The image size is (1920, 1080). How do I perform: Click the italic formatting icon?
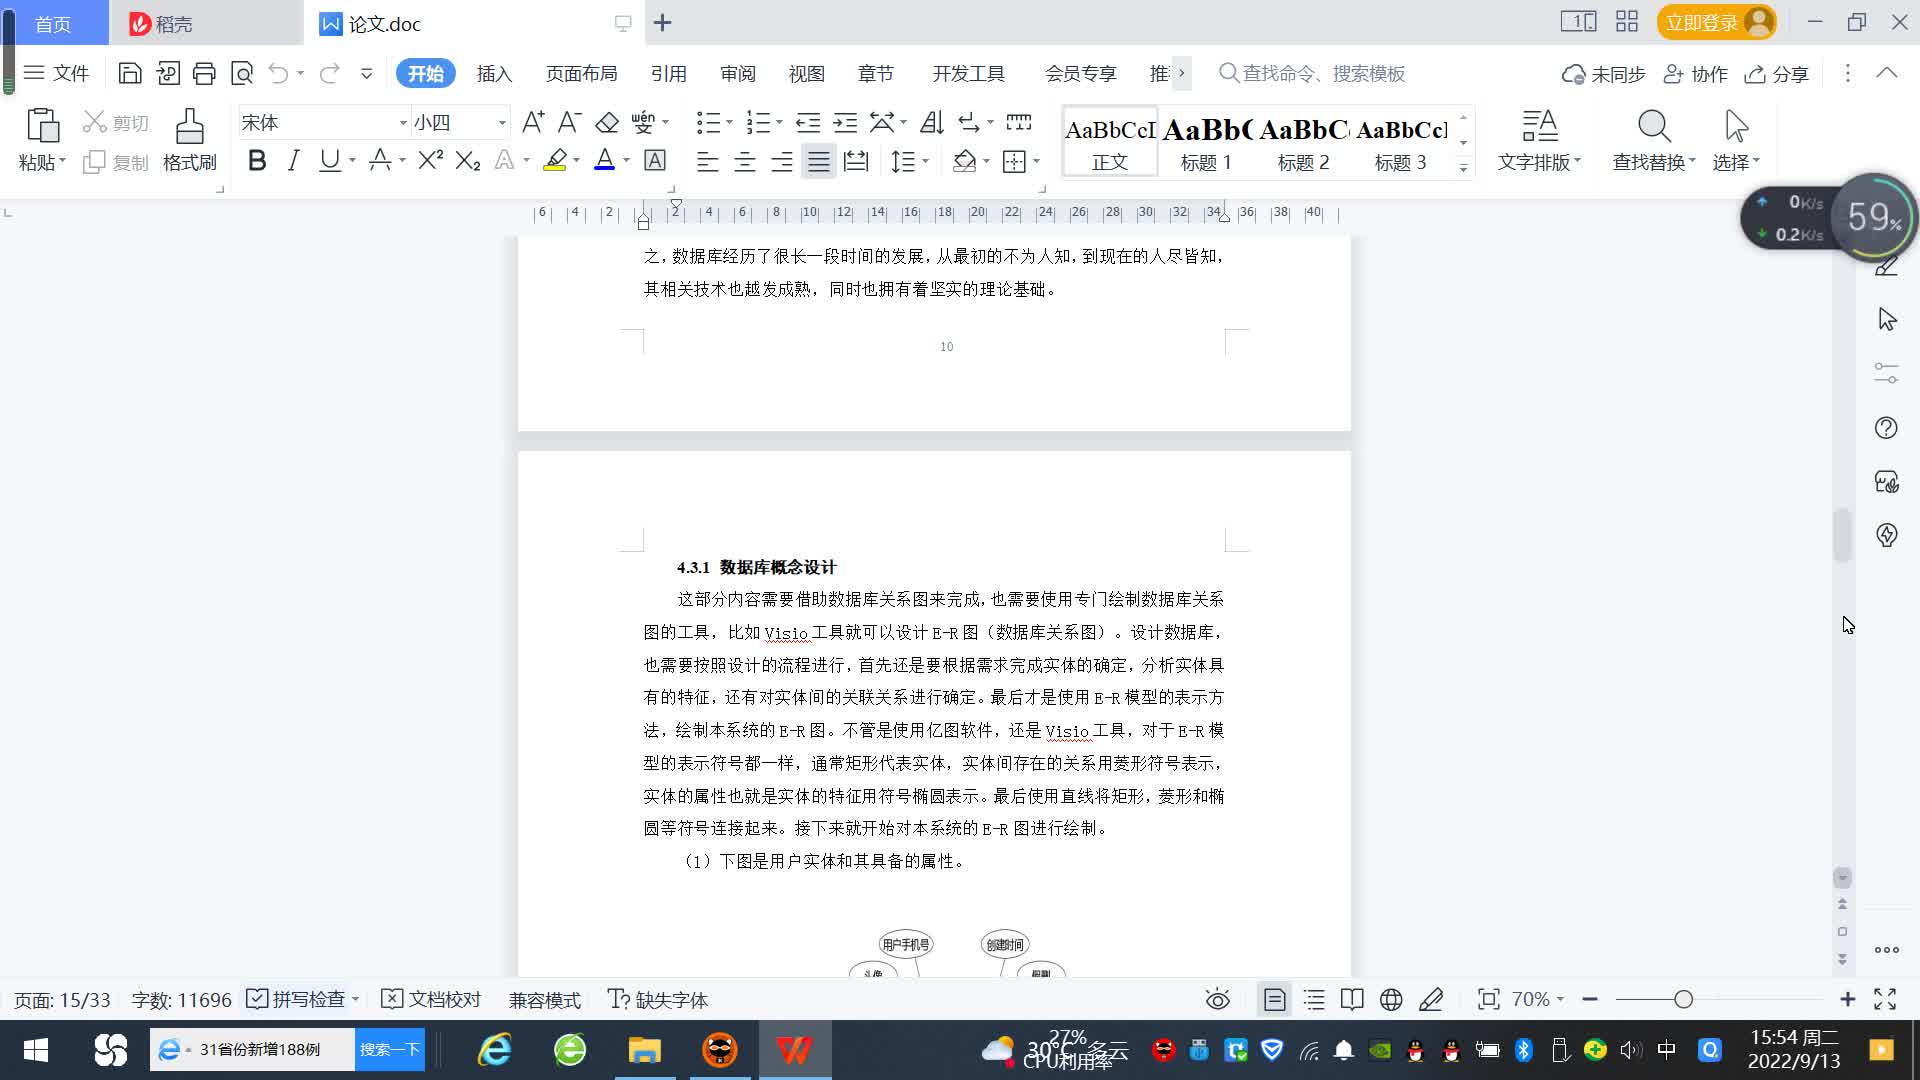tap(293, 160)
